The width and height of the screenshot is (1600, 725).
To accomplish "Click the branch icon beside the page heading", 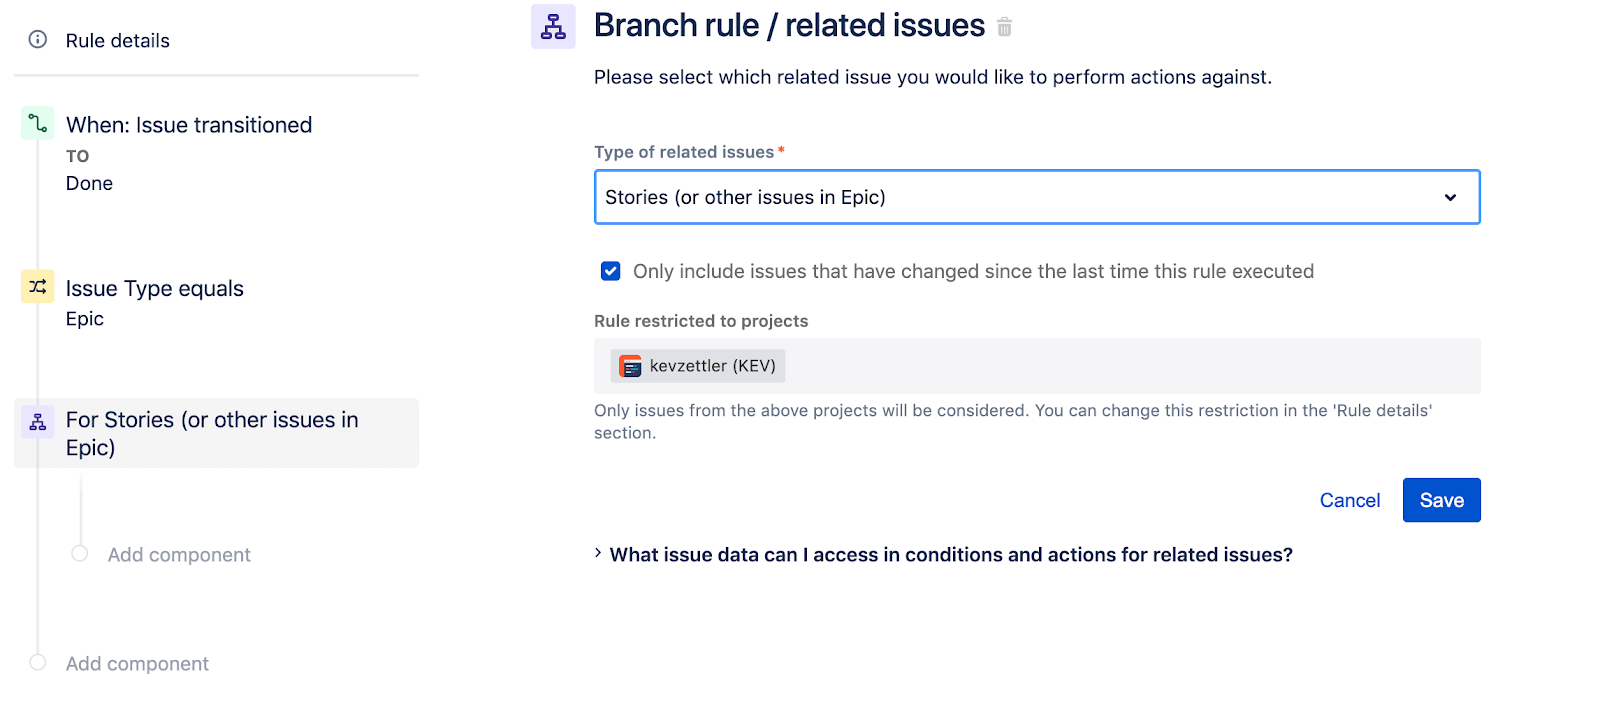I will pyautogui.click(x=553, y=26).
